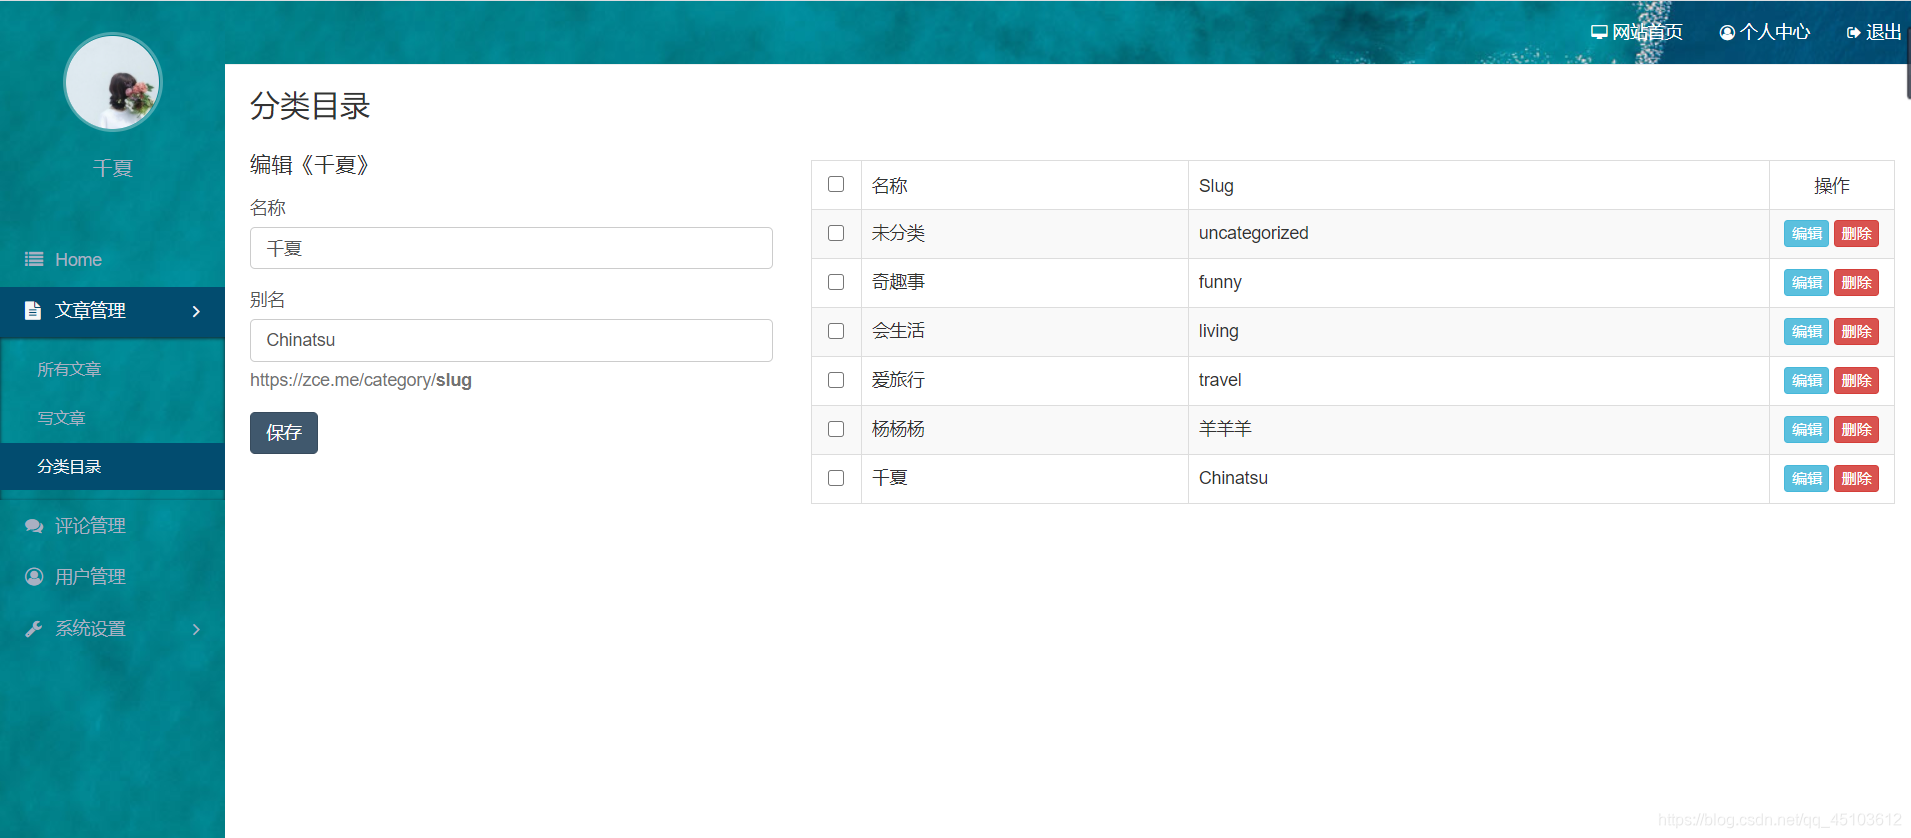The width and height of the screenshot is (1911, 838).
Task: Click 删除 button for Chinatsu row
Action: point(1856,478)
